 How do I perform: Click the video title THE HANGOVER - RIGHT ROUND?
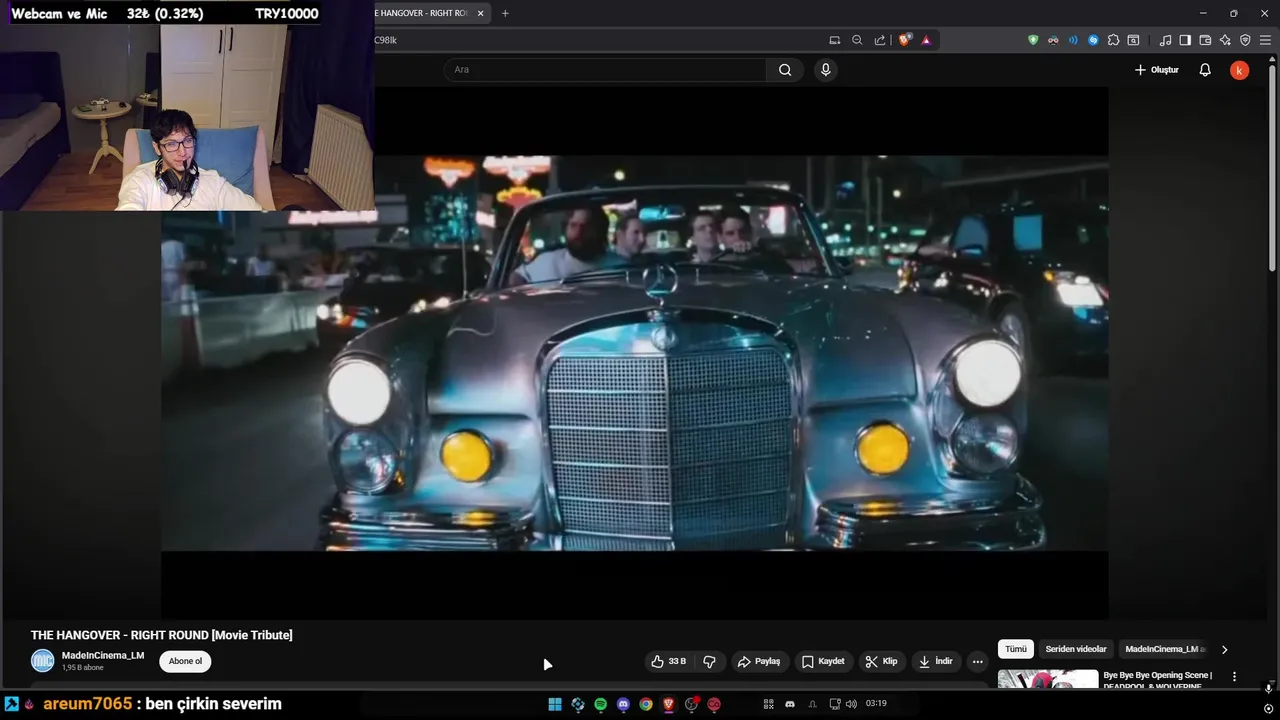161,635
